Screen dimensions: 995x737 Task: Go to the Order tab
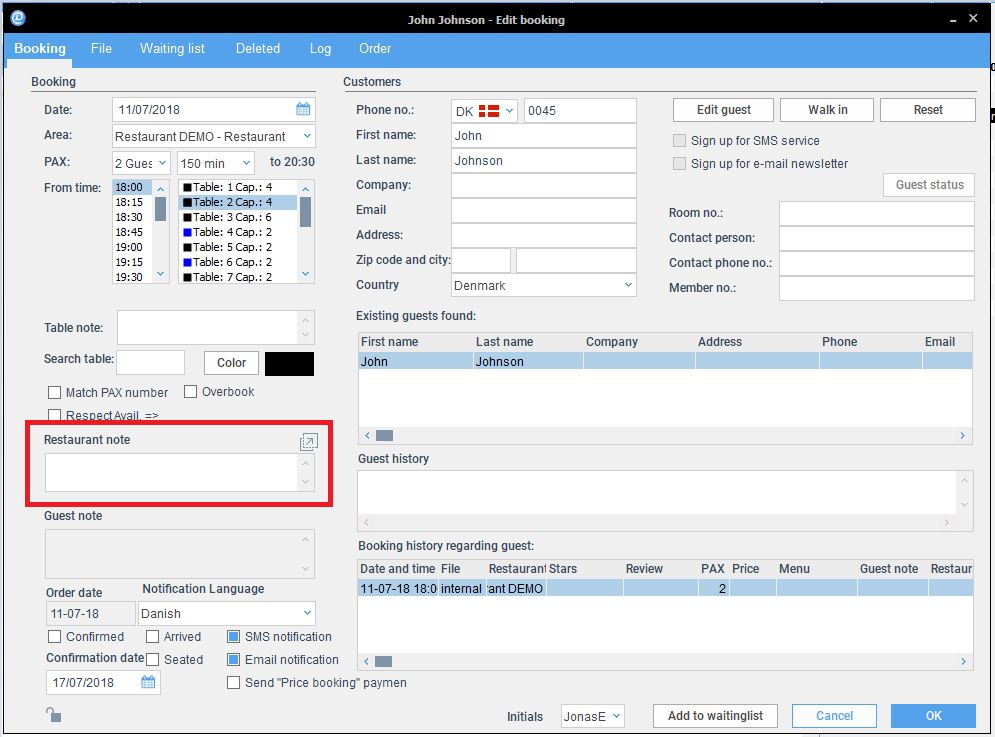(375, 49)
